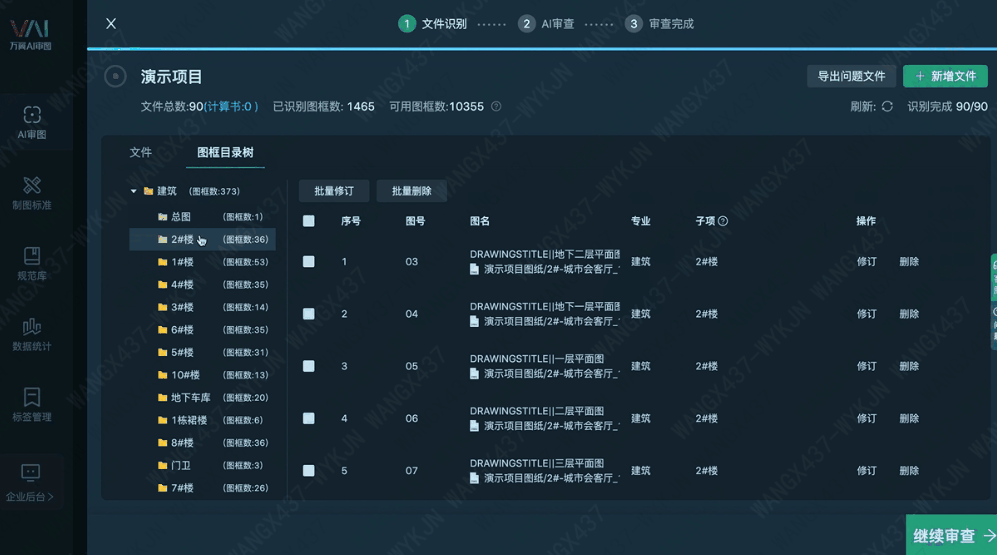Close the panel with the X icon

point(111,23)
